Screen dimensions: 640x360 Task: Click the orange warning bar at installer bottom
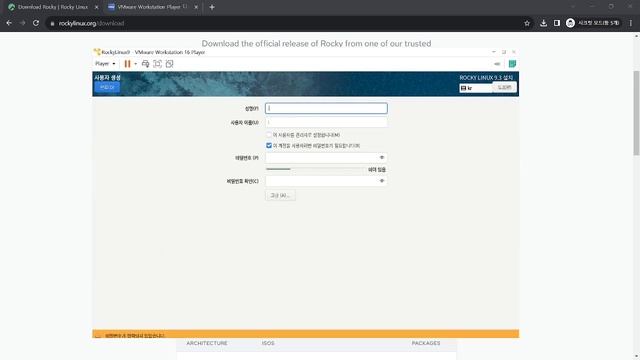pos(305,334)
